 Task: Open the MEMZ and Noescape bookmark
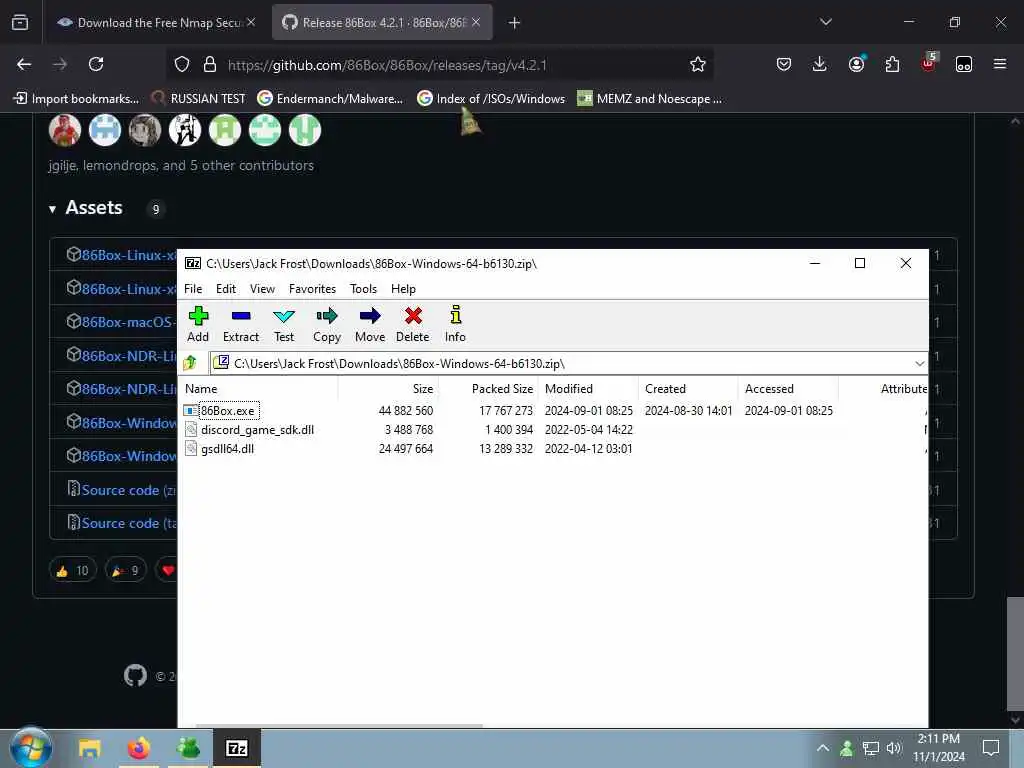click(650, 99)
